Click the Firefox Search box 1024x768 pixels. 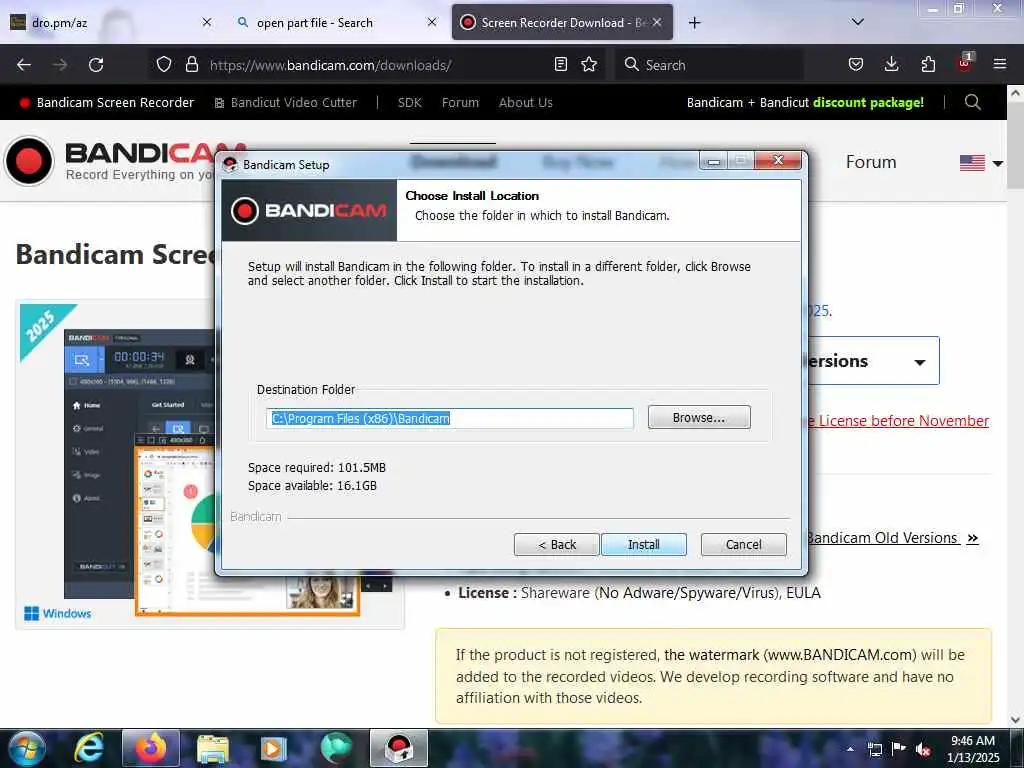[x=709, y=65]
